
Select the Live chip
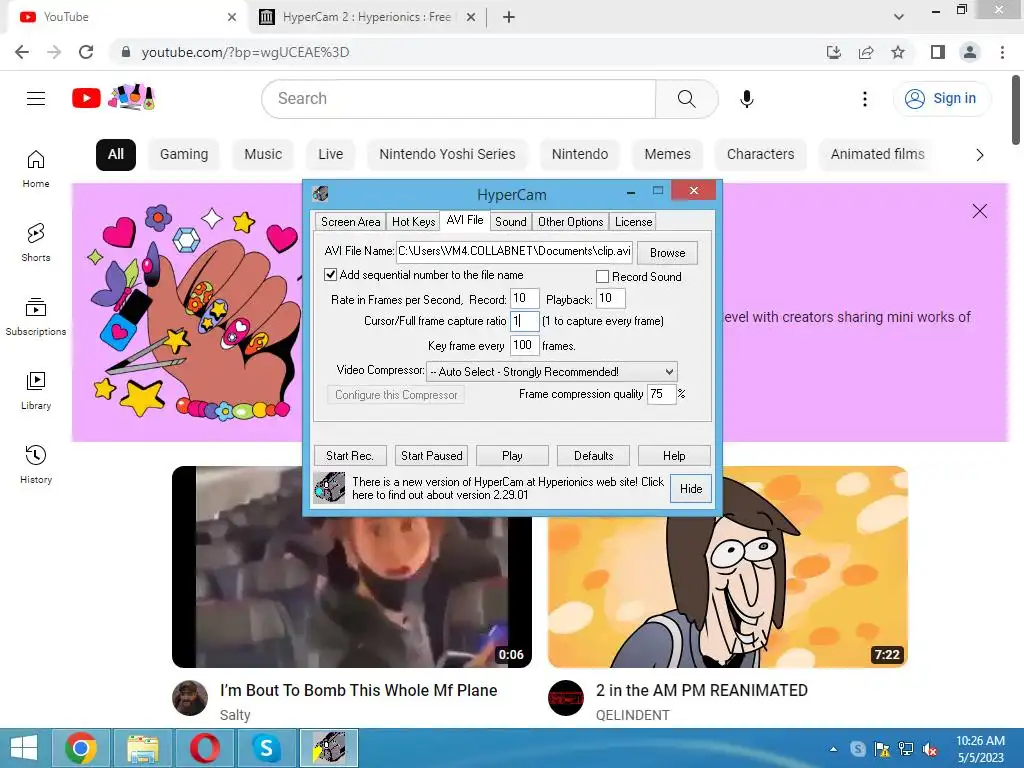(x=330, y=155)
